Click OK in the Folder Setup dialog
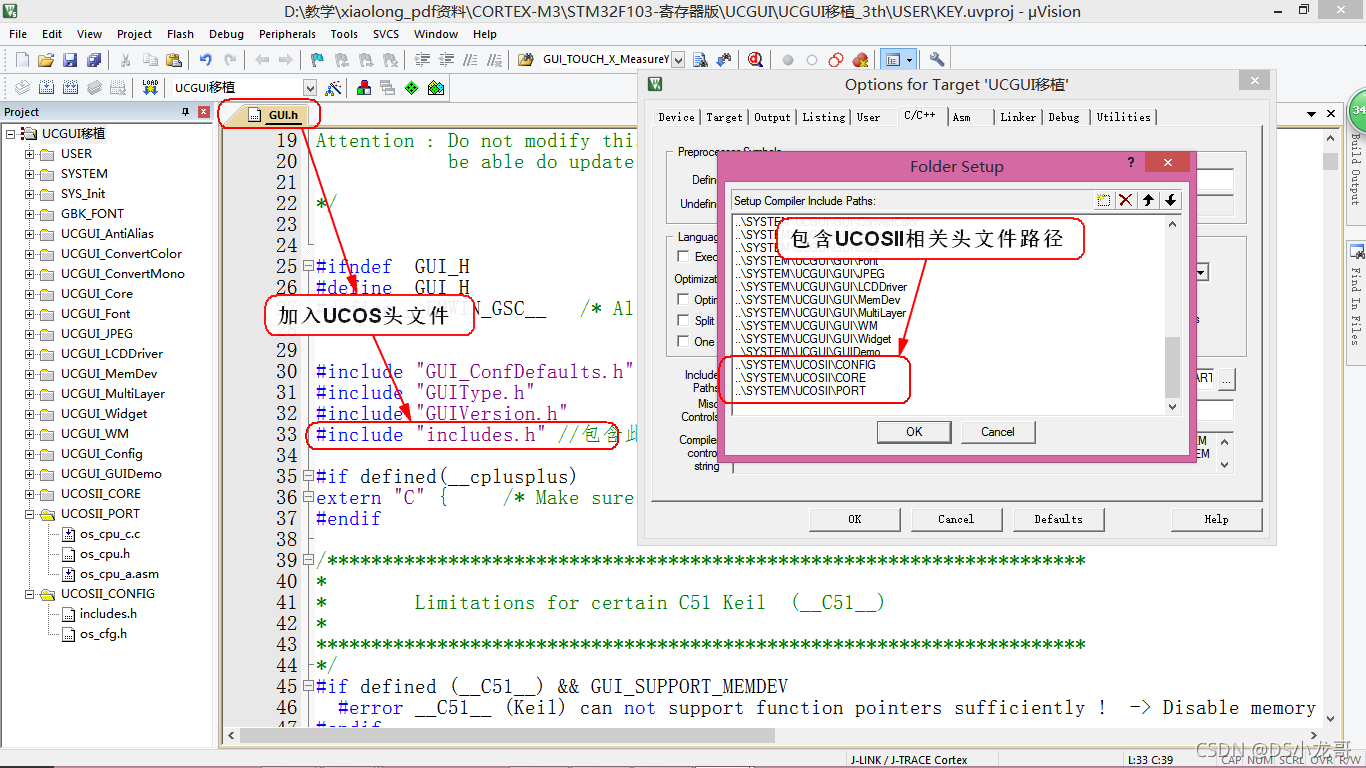The width and height of the screenshot is (1366, 768). click(913, 431)
